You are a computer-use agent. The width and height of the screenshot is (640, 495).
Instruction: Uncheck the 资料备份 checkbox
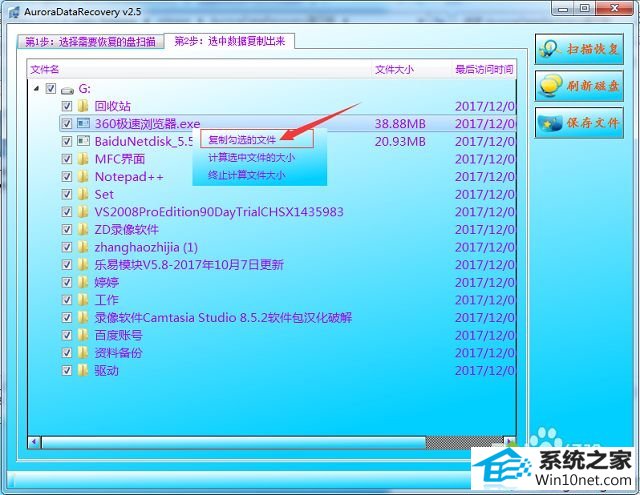click(x=67, y=353)
